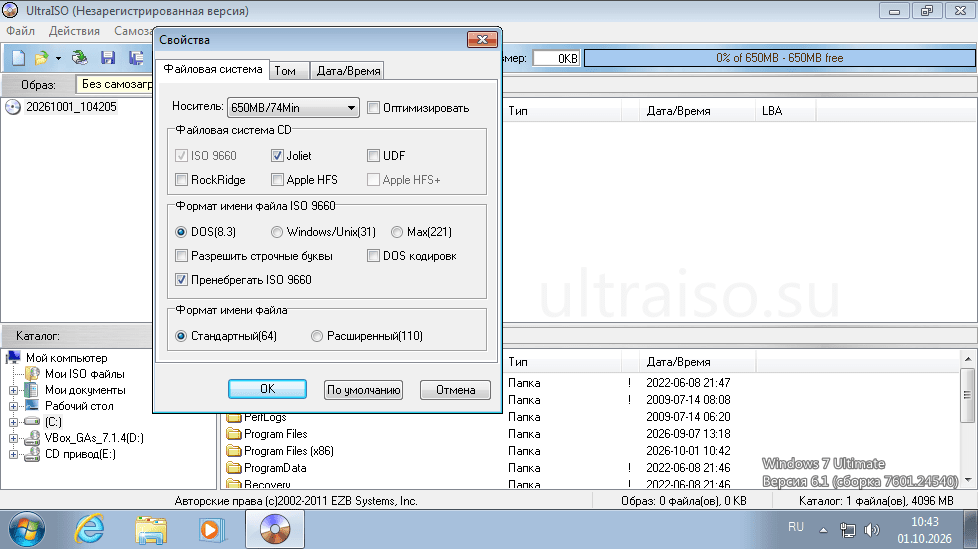The image size is (978, 549).
Task: Expand the VBox_GAs_7.1.4(D:) node
Action: tap(13, 439)
